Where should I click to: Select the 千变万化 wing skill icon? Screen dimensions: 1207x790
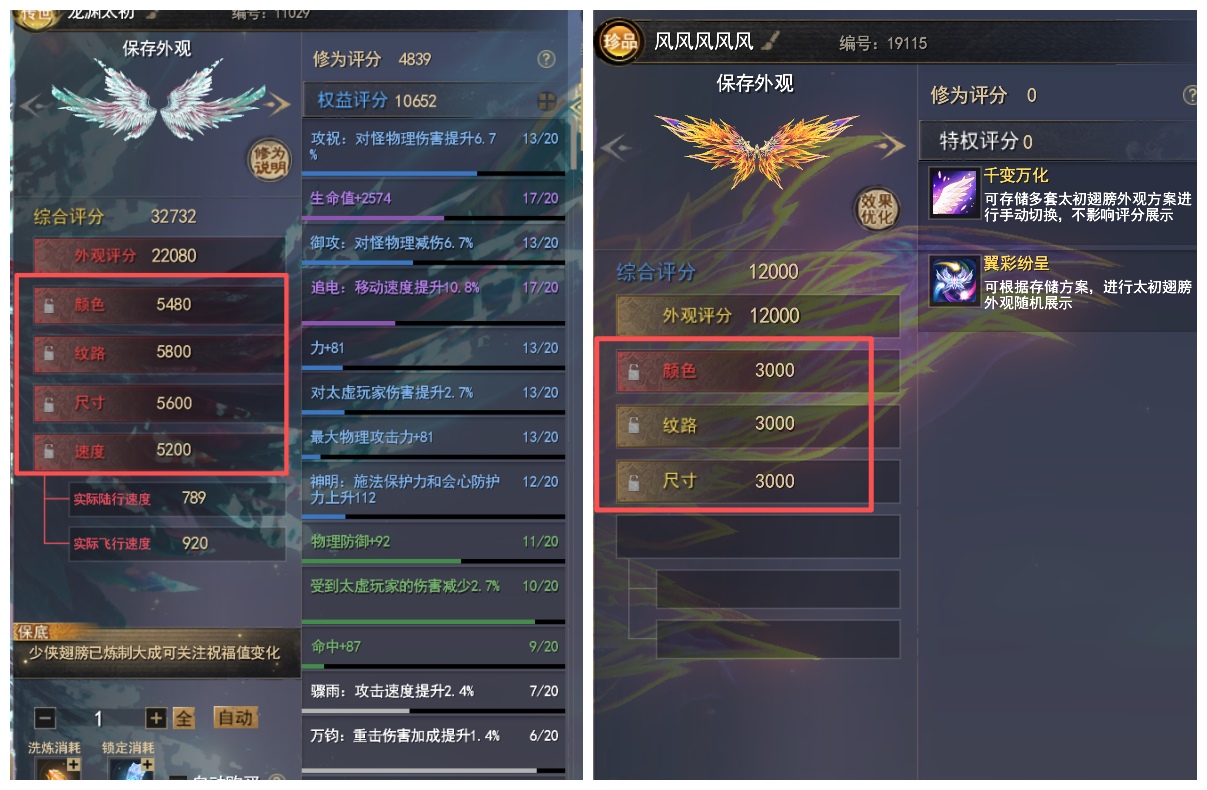tap(953, 192)
